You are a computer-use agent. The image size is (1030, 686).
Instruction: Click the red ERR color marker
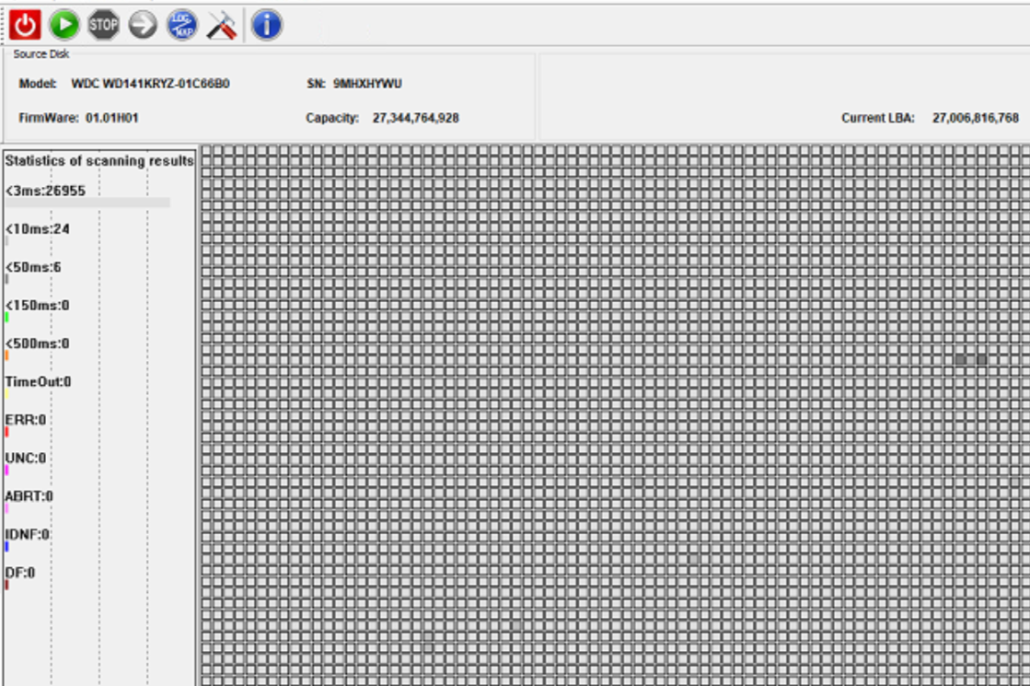click(x=7, y=432)
